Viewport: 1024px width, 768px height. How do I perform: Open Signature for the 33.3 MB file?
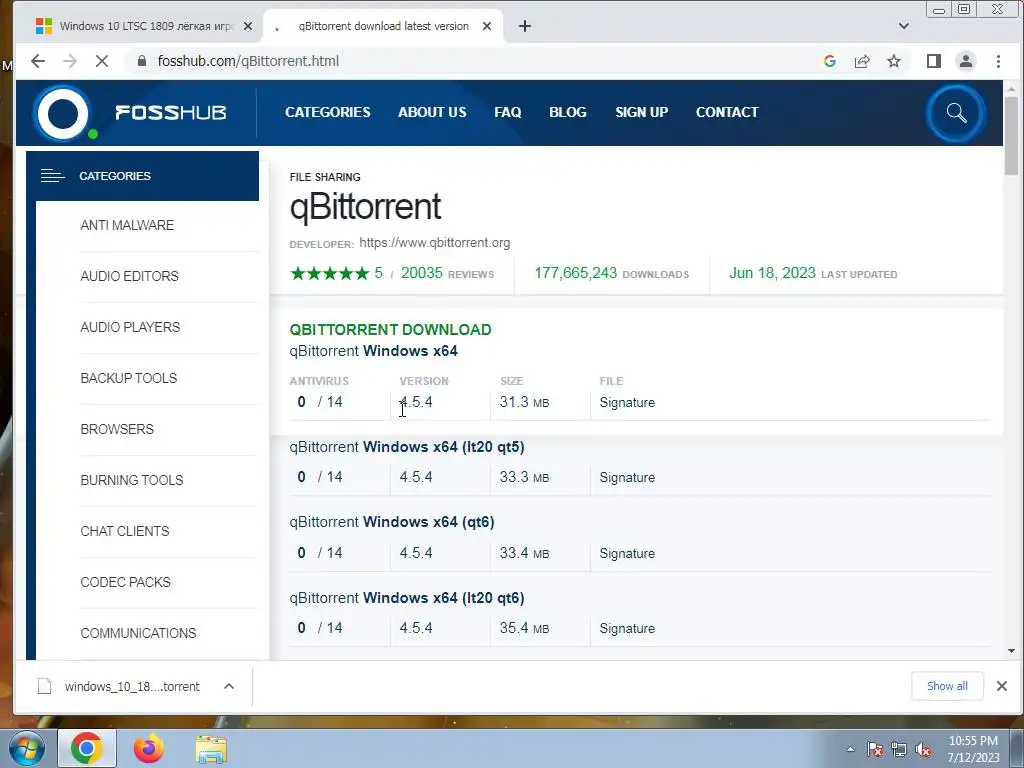click(627, 477)
